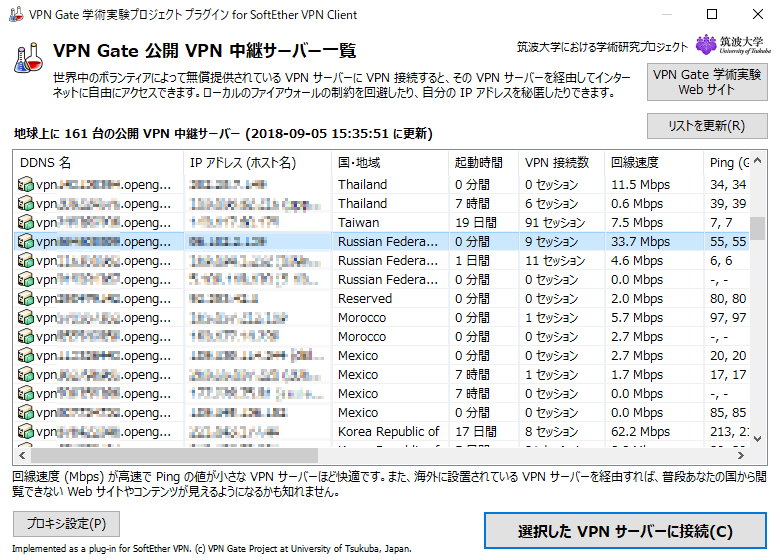Click the horizontal scrollbar left arrow

pos(22,455)
